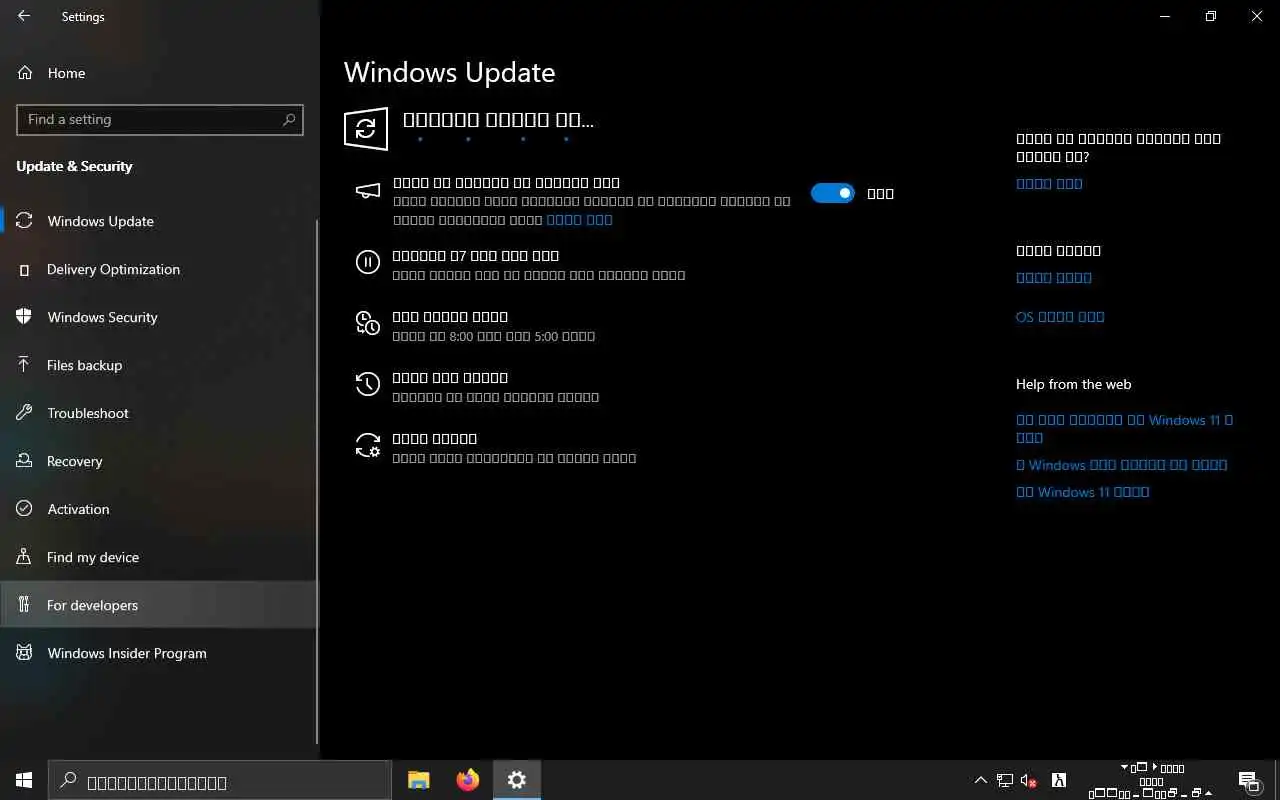Click the active hours clock icon
Screen dimensions: 1280x800
pos(368,323)
